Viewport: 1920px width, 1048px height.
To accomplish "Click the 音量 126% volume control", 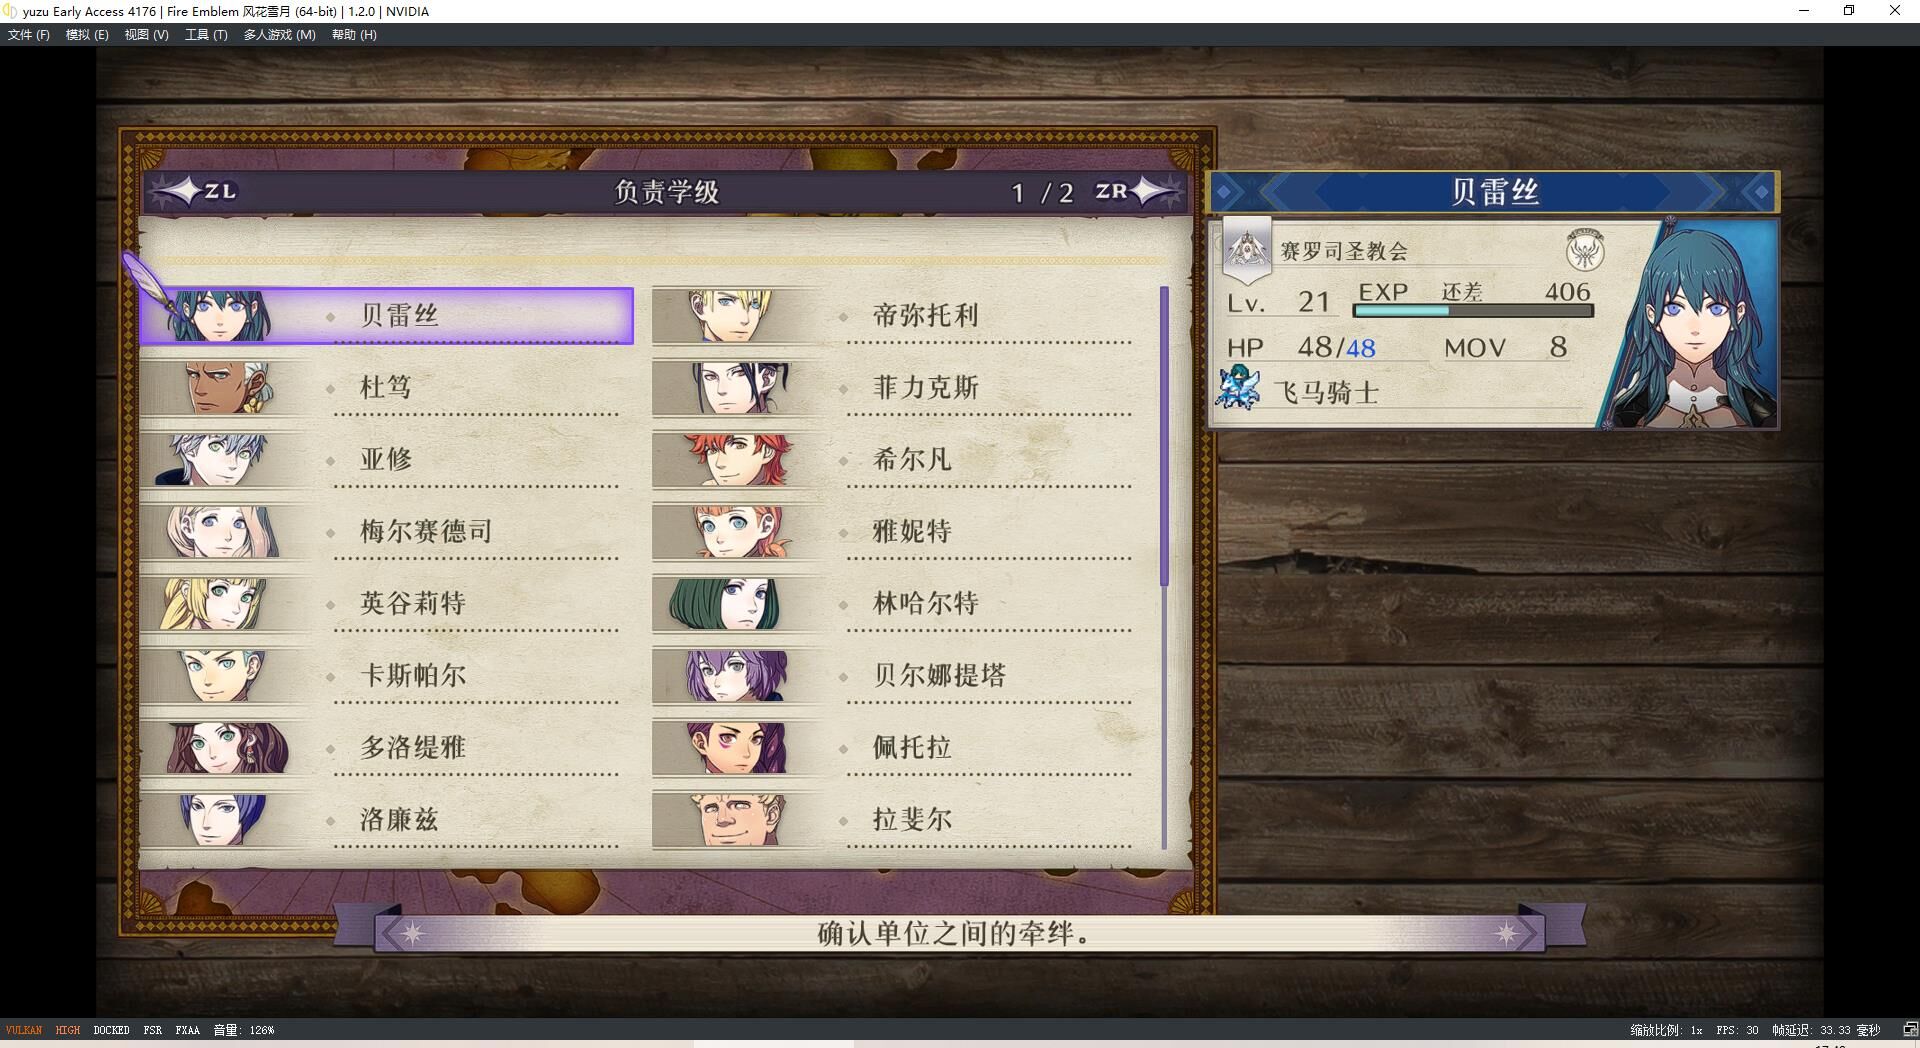I will click(x=243, y=1030).
